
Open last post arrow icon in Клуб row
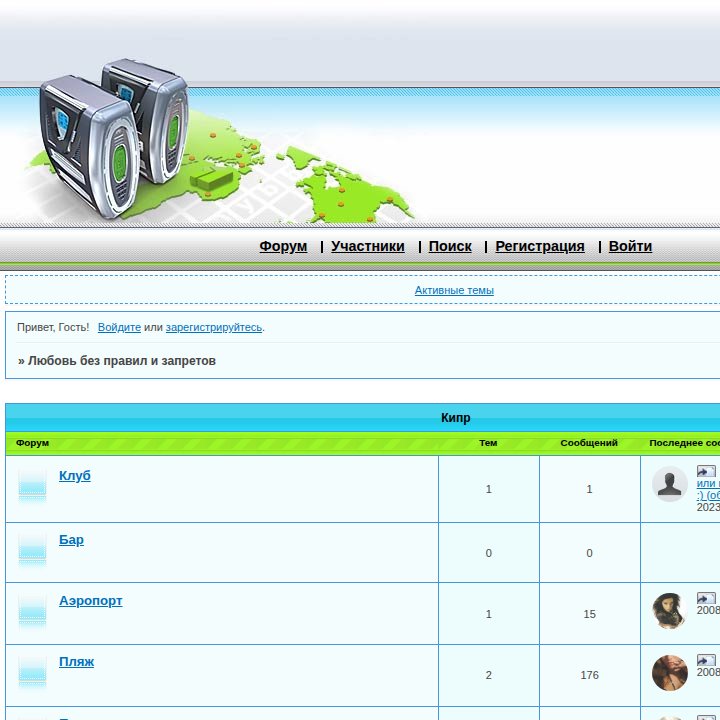click(x=706, y=471)
